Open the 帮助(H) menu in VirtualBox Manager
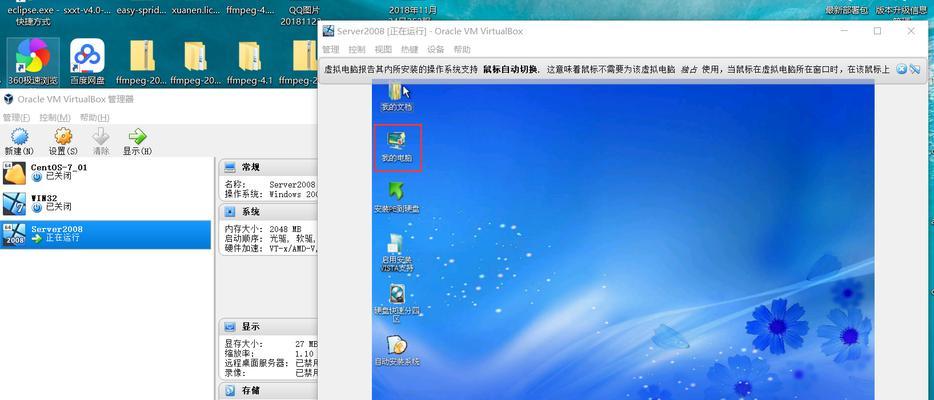Viewport: 934px width, 400px height. 94,117
